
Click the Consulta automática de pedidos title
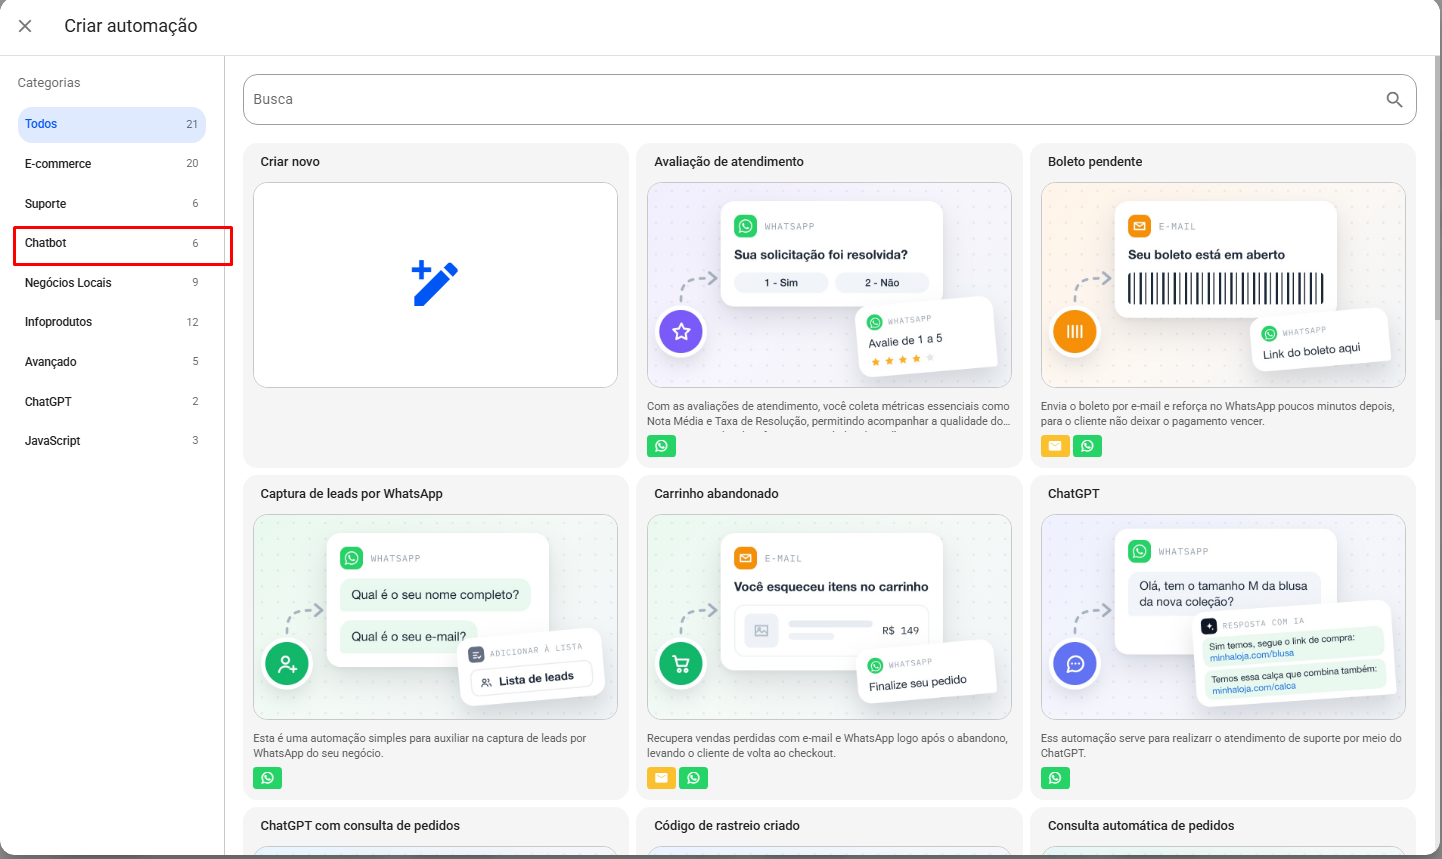[x=1141, y=826]
